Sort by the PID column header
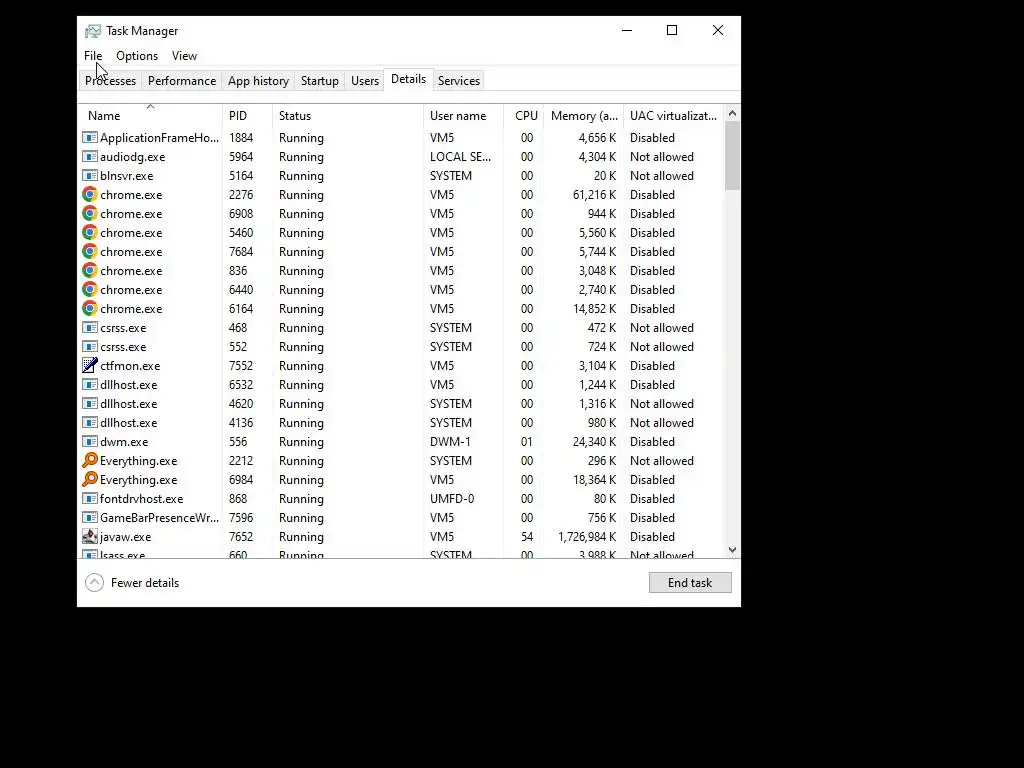The width and height of the screenshot is (1024, 768). click(x=248, y=116)
